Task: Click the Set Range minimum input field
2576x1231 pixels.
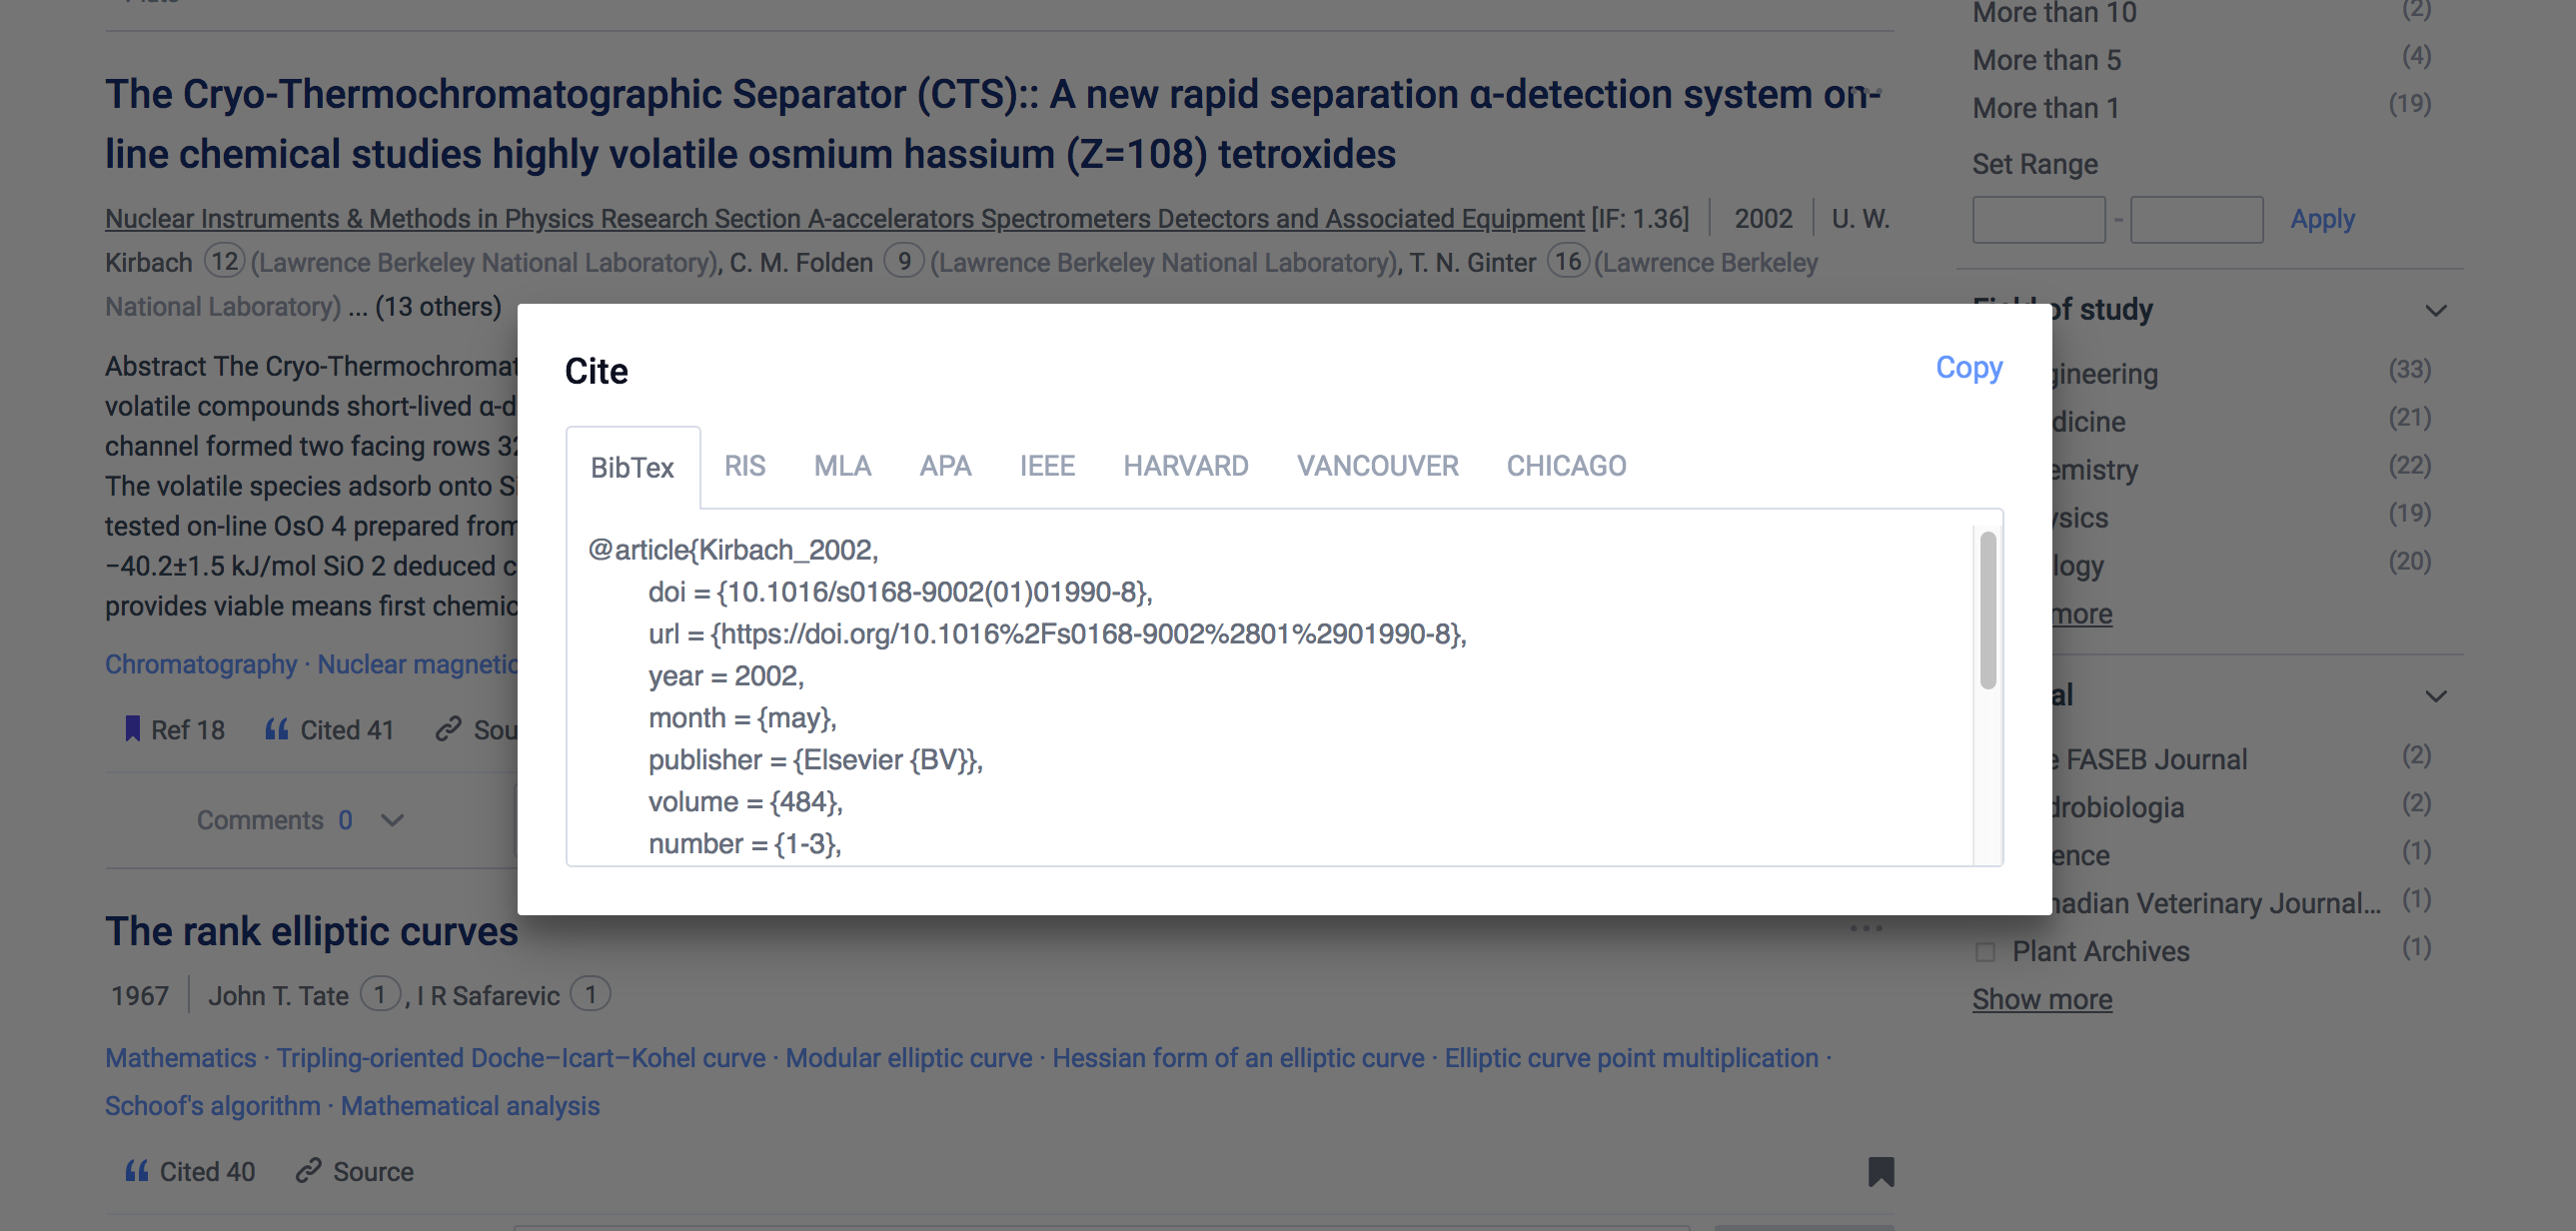Action: click(x=2038, y=219)
